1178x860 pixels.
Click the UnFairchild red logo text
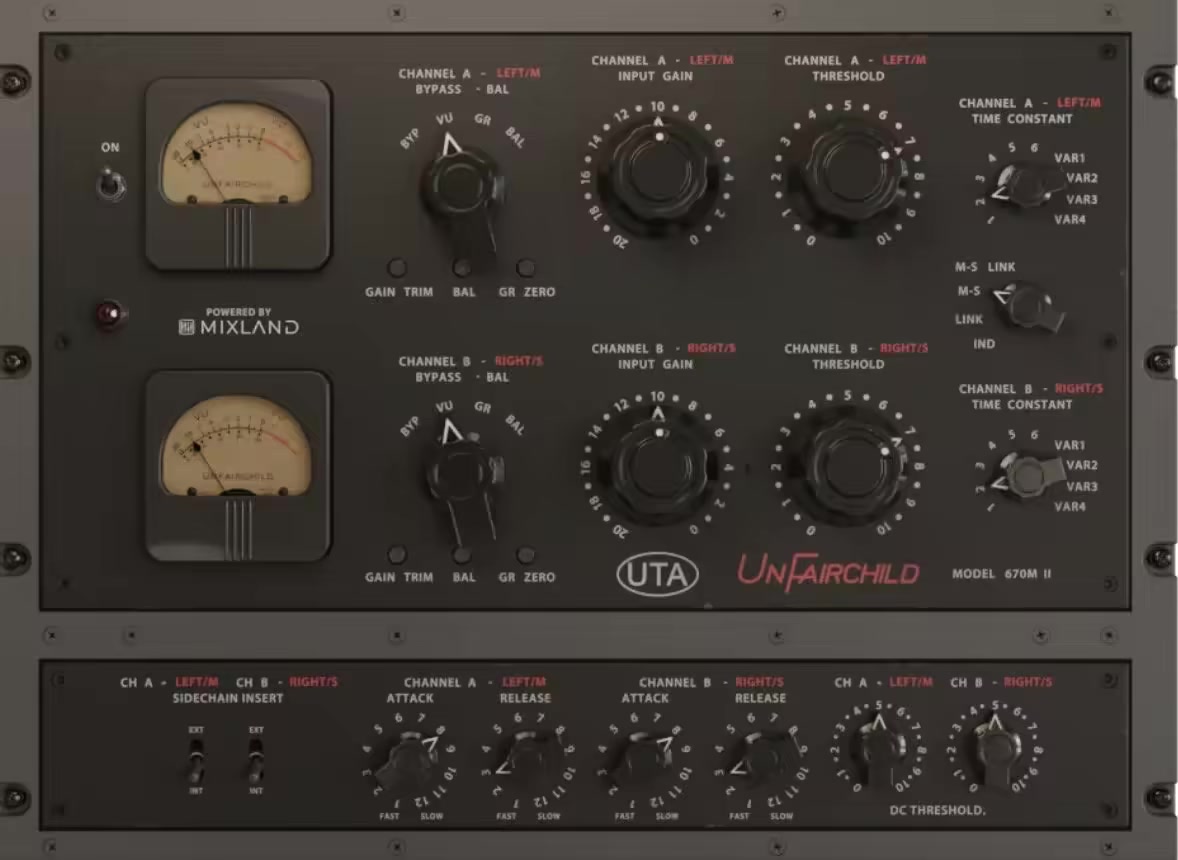[828, 573]
